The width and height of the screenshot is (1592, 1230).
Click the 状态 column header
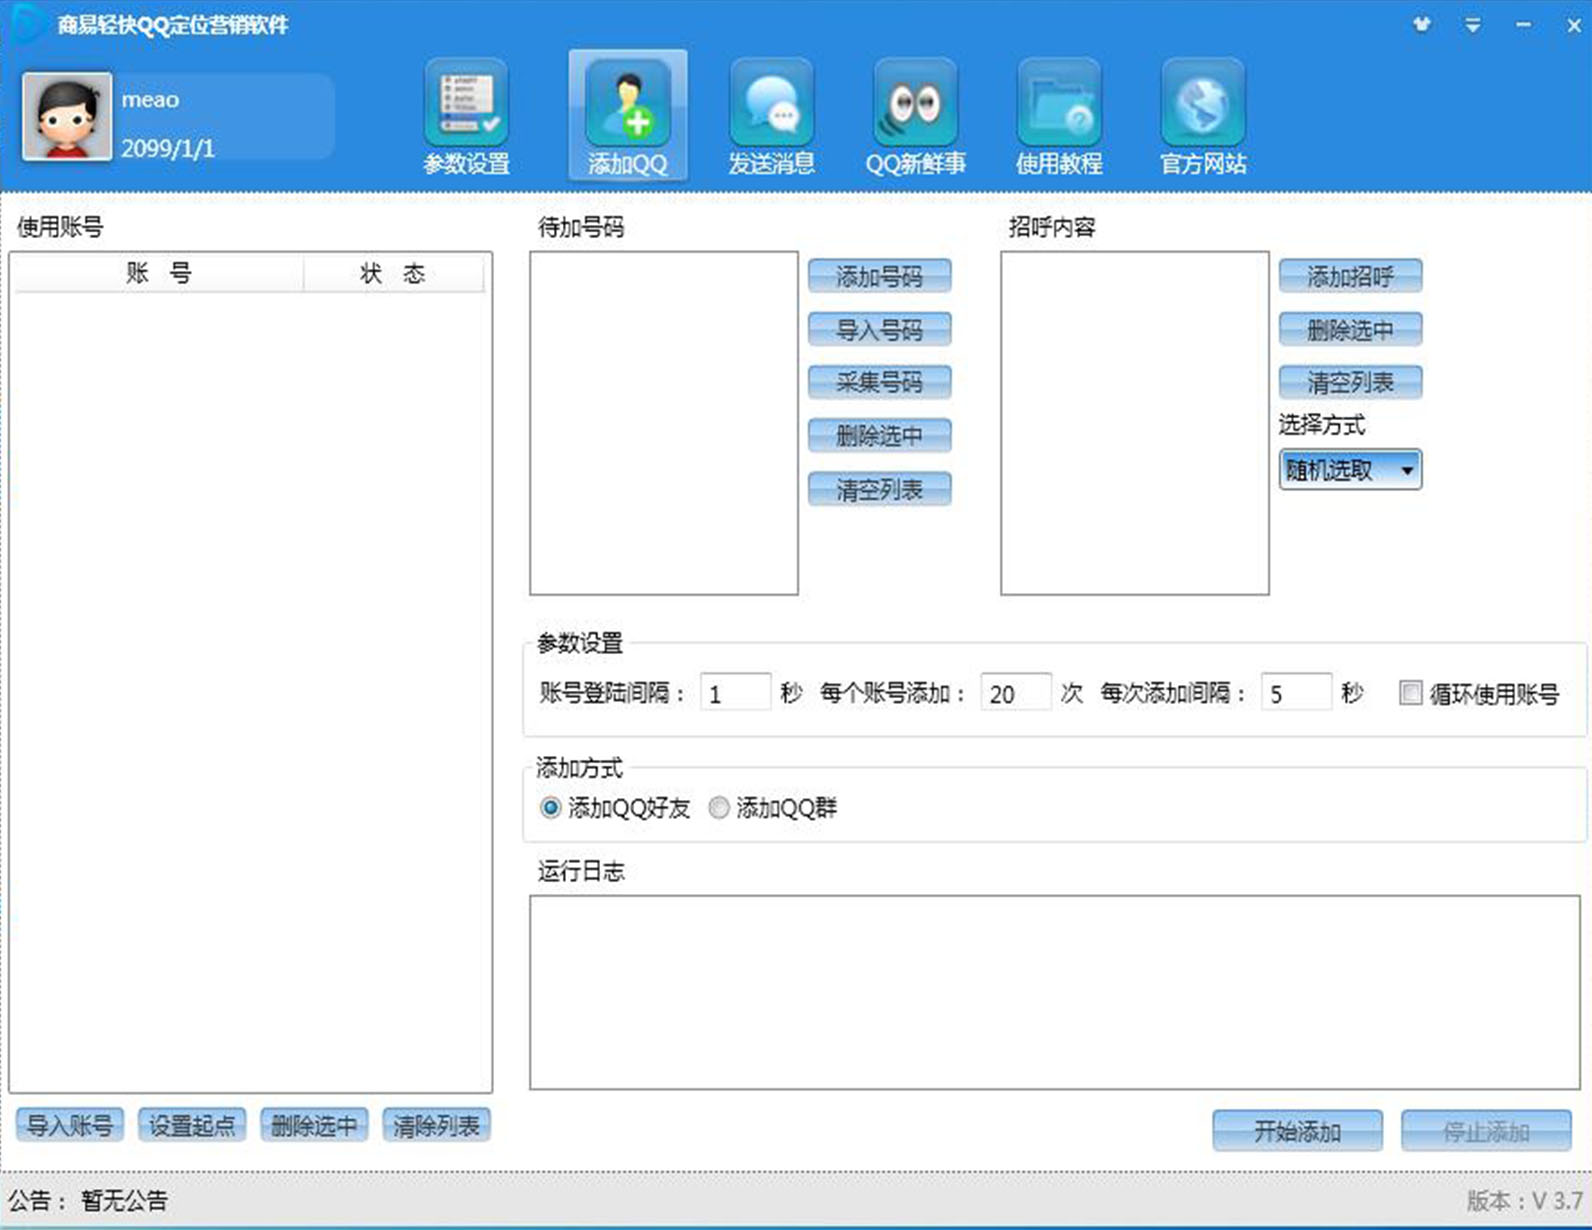tap(393, 273)
